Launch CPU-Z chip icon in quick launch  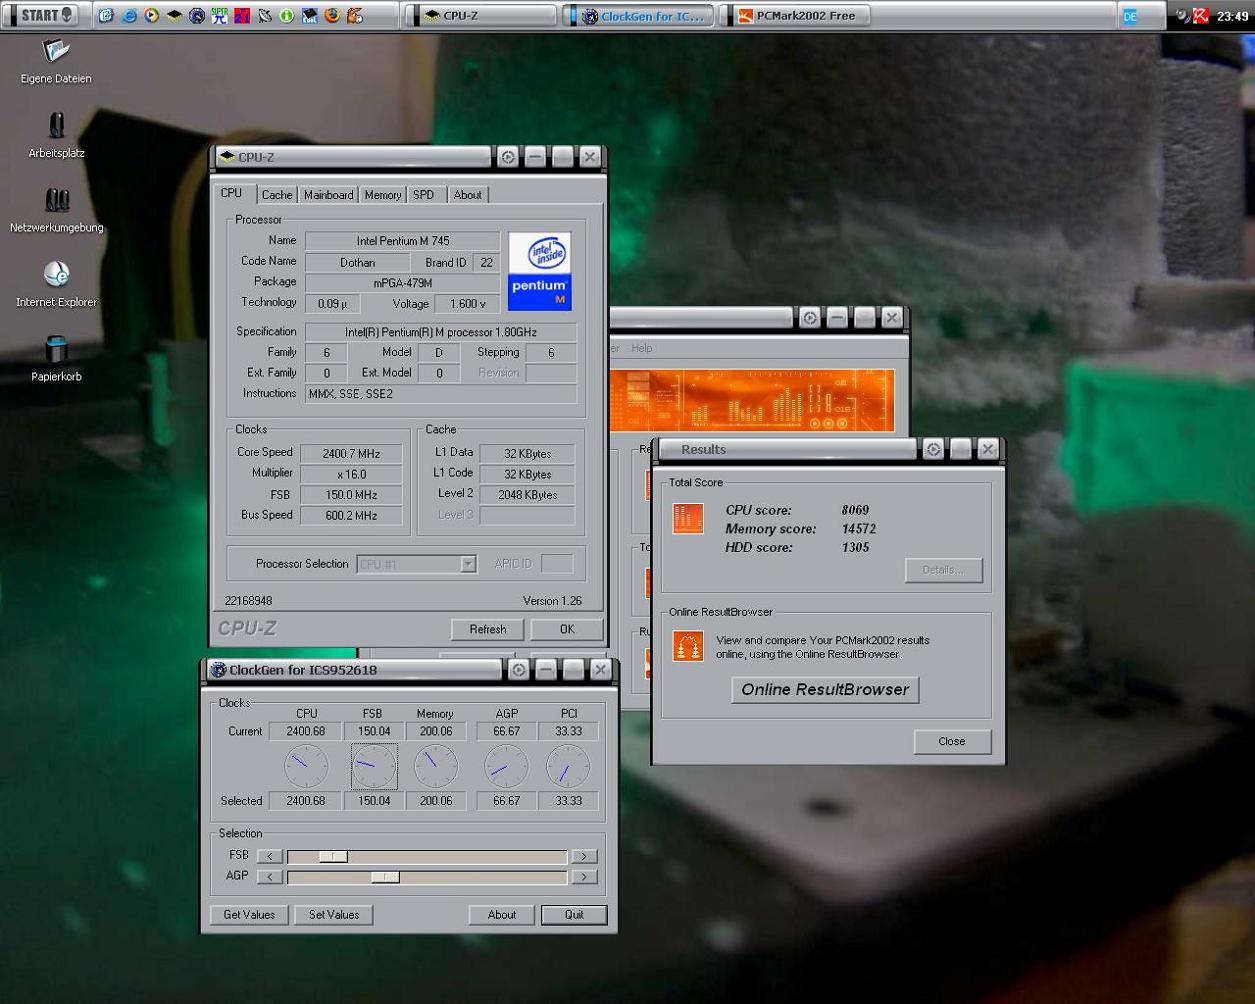coord(174,16)
